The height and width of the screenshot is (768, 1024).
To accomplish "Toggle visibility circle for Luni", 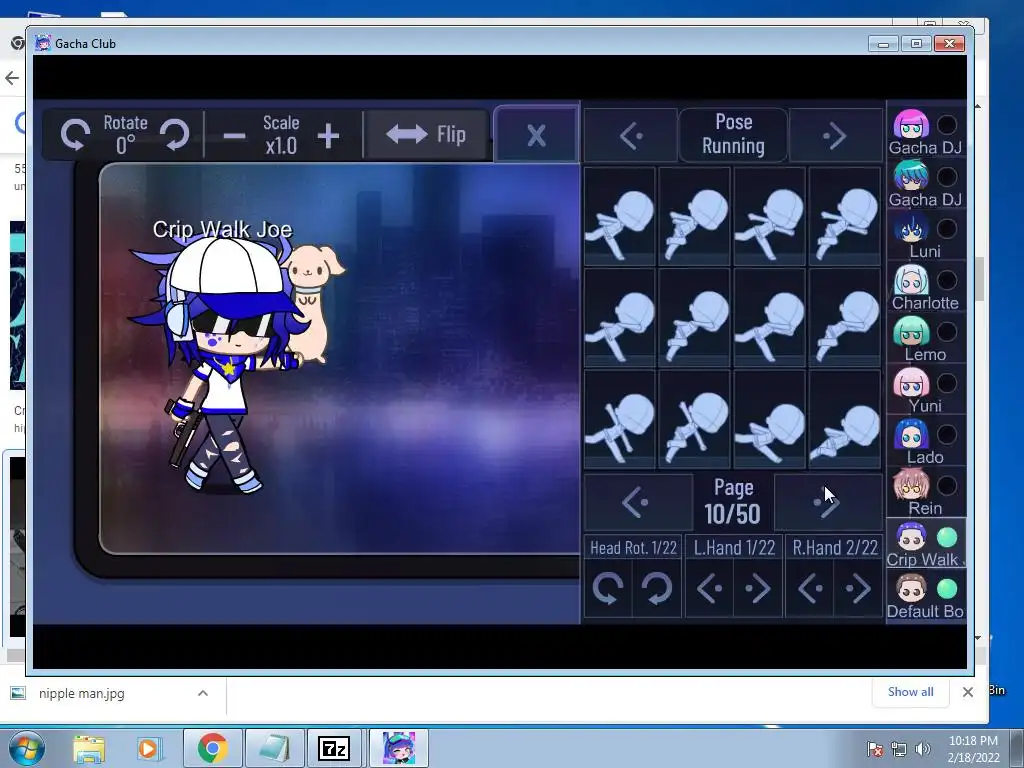I will (947, 228).
